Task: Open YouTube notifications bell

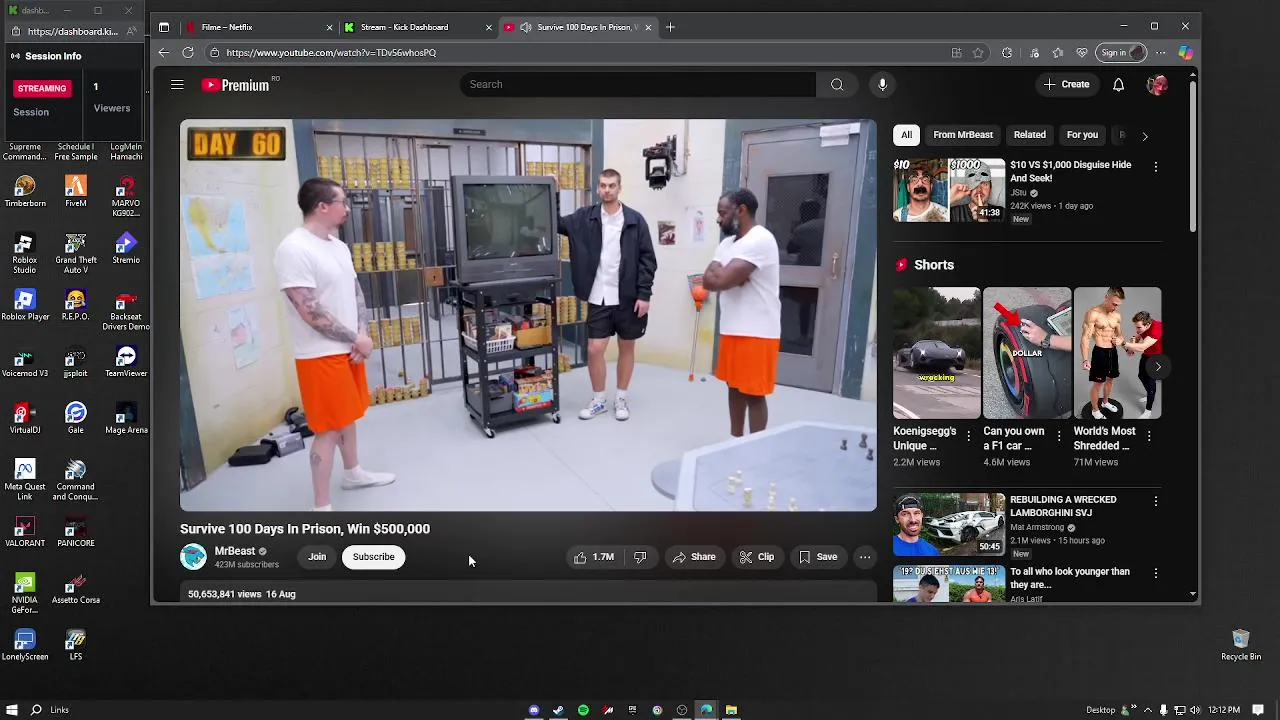Action: (x=1118, y=85)
